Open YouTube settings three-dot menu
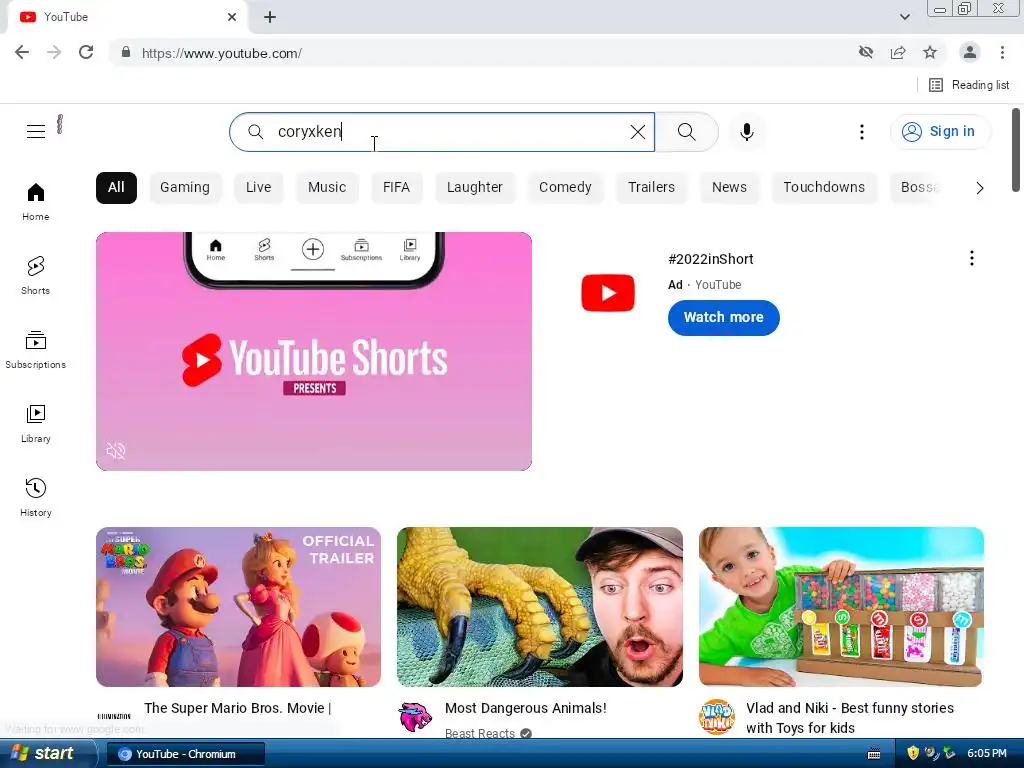 pos(862,132)
